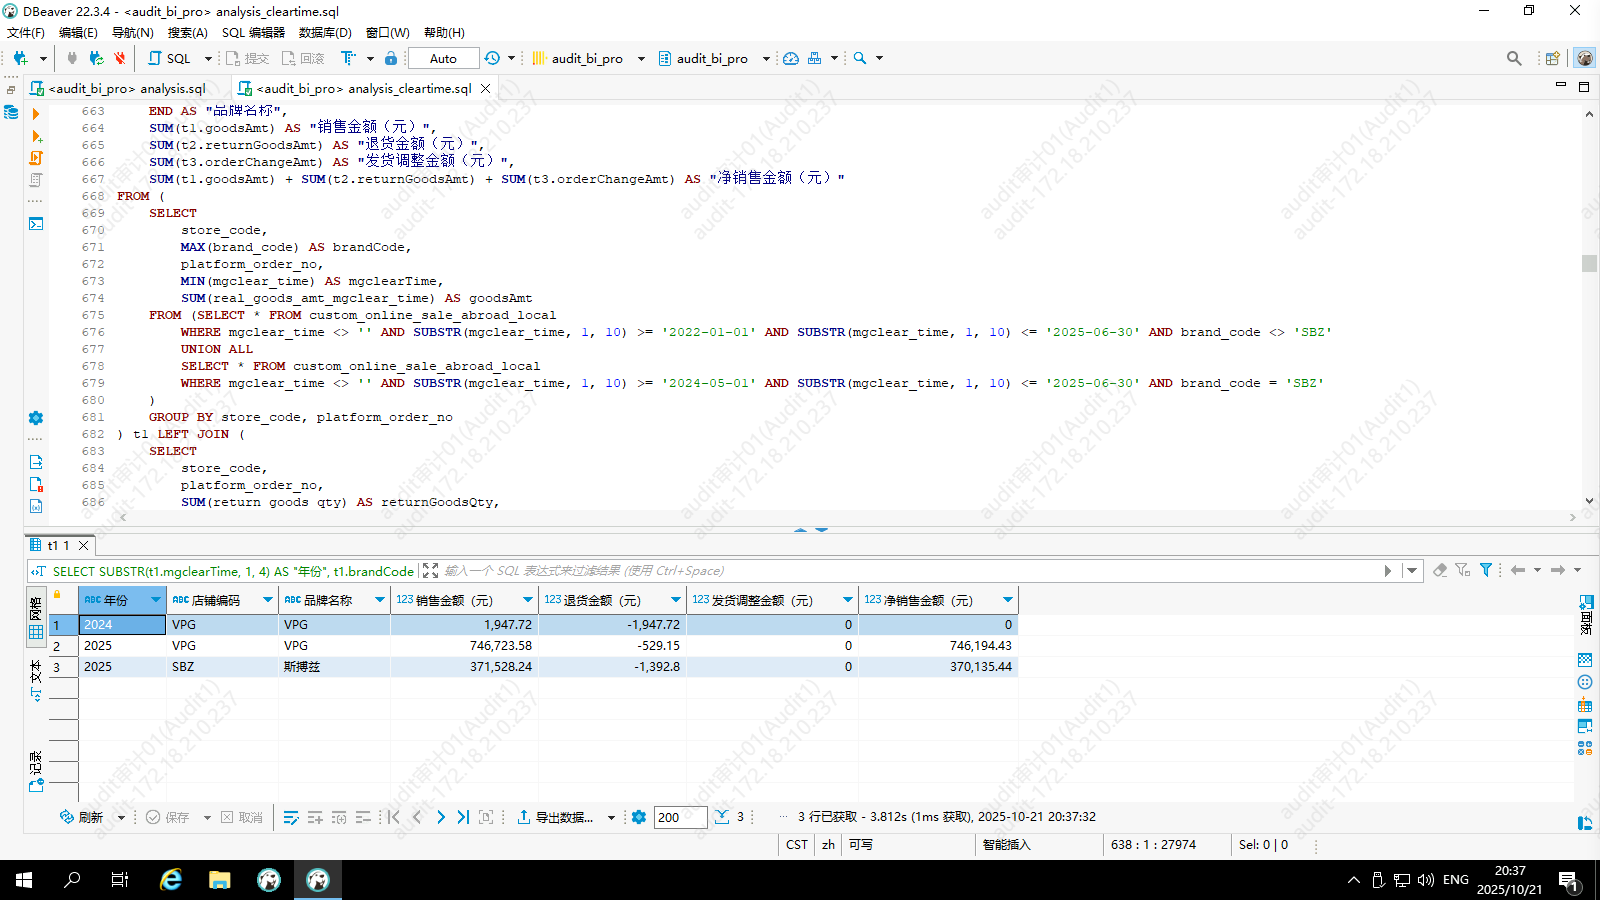Click the disconnect icon in main toolbar

pos(120,58)
